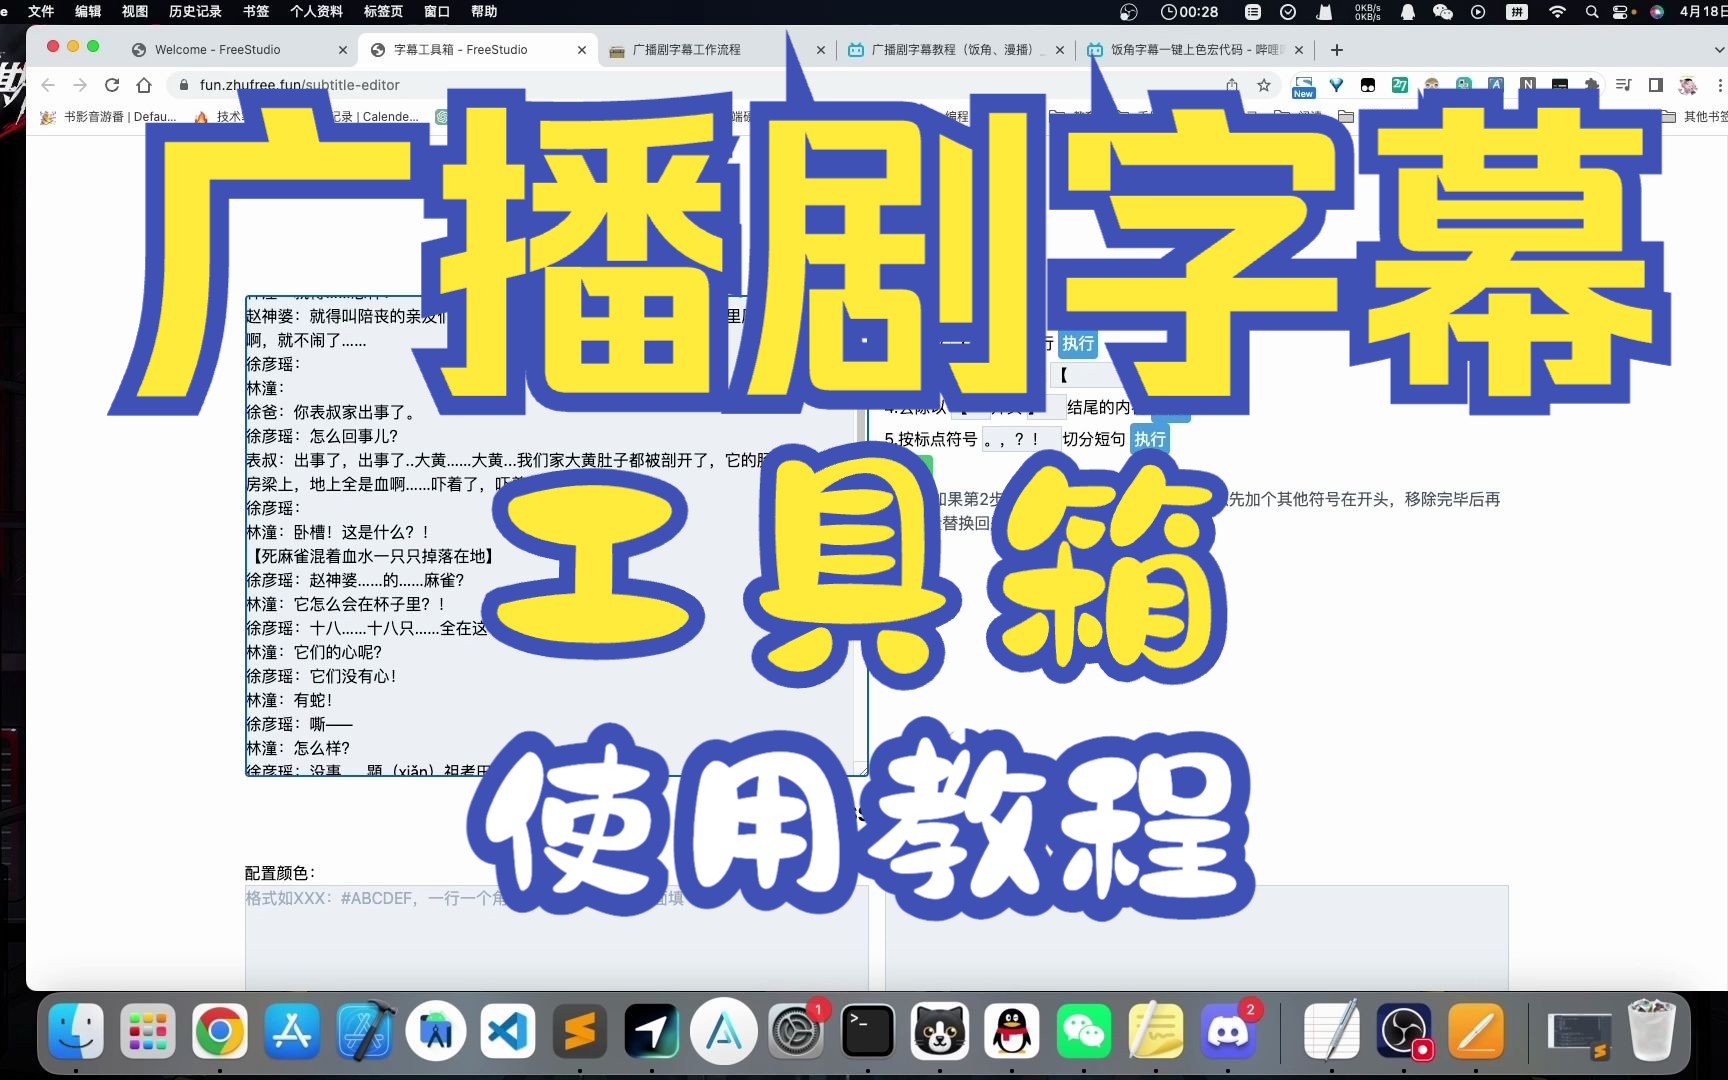Open System Preferences from the Dock

click(796, 1031)
